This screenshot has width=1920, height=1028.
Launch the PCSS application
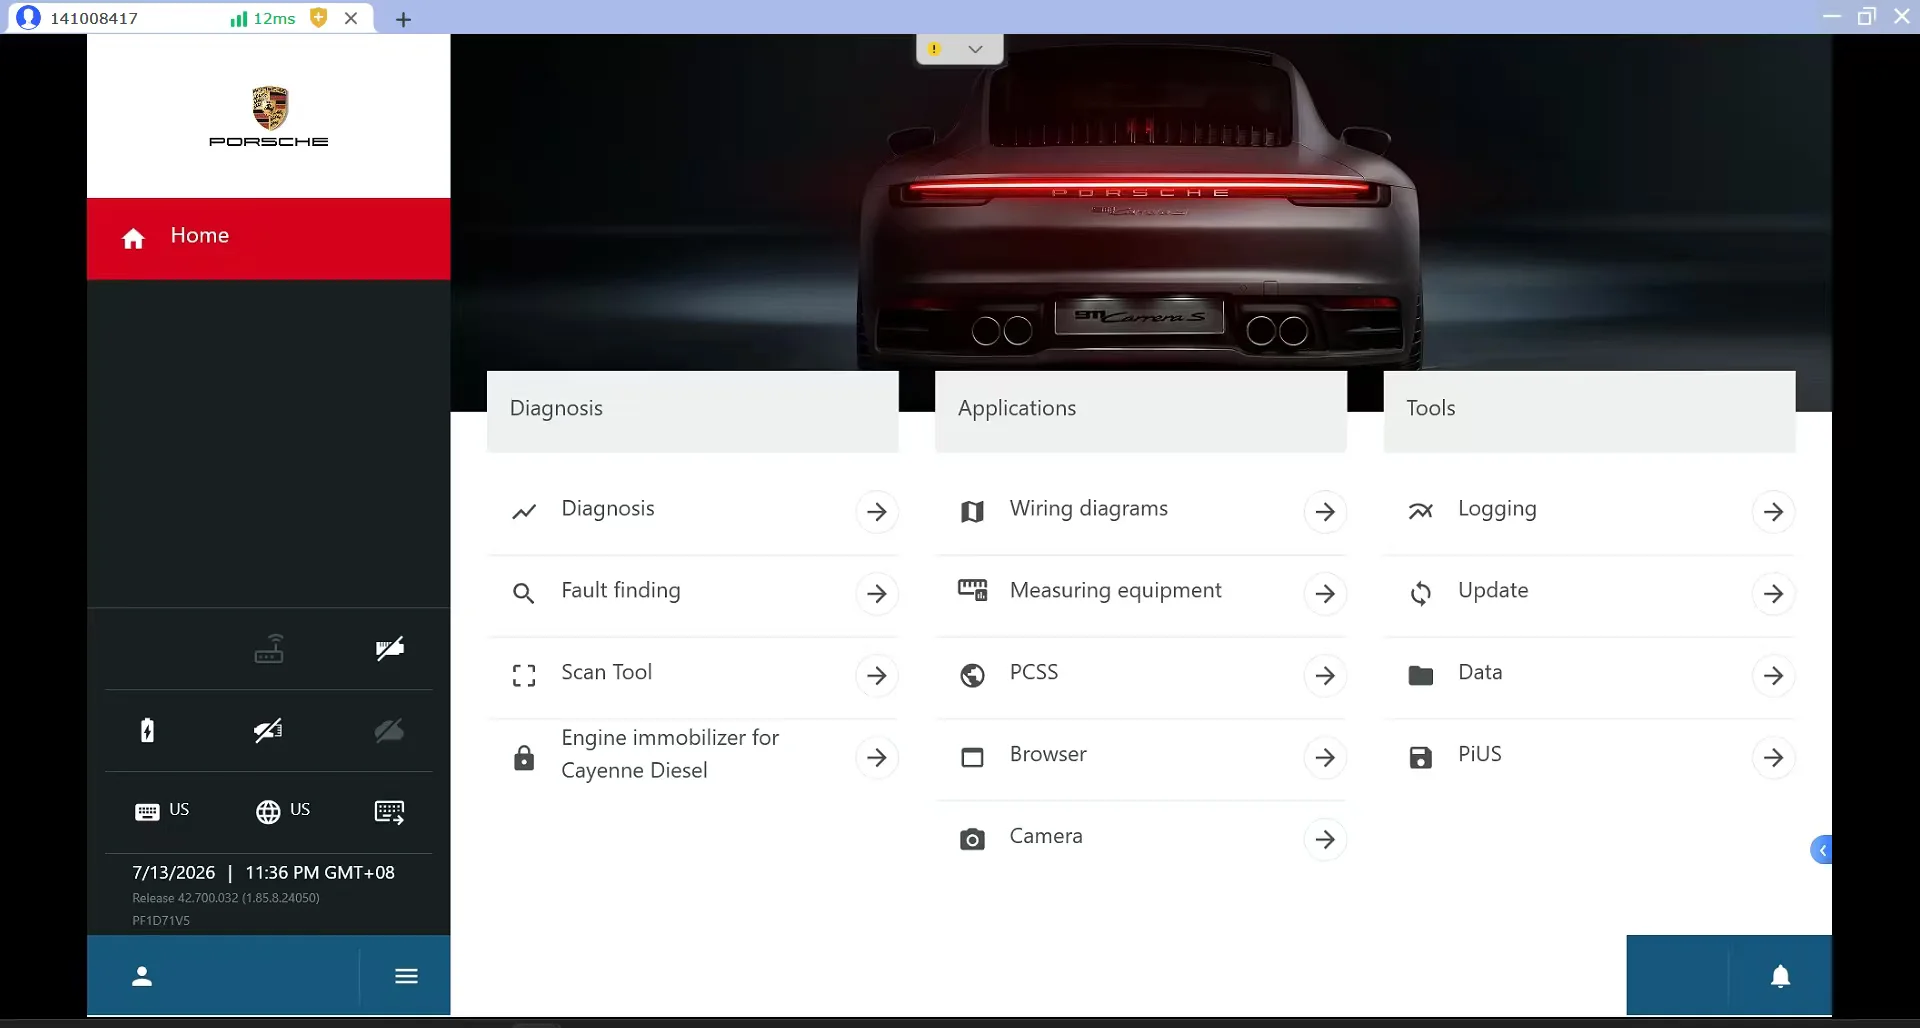(1141, 675)
